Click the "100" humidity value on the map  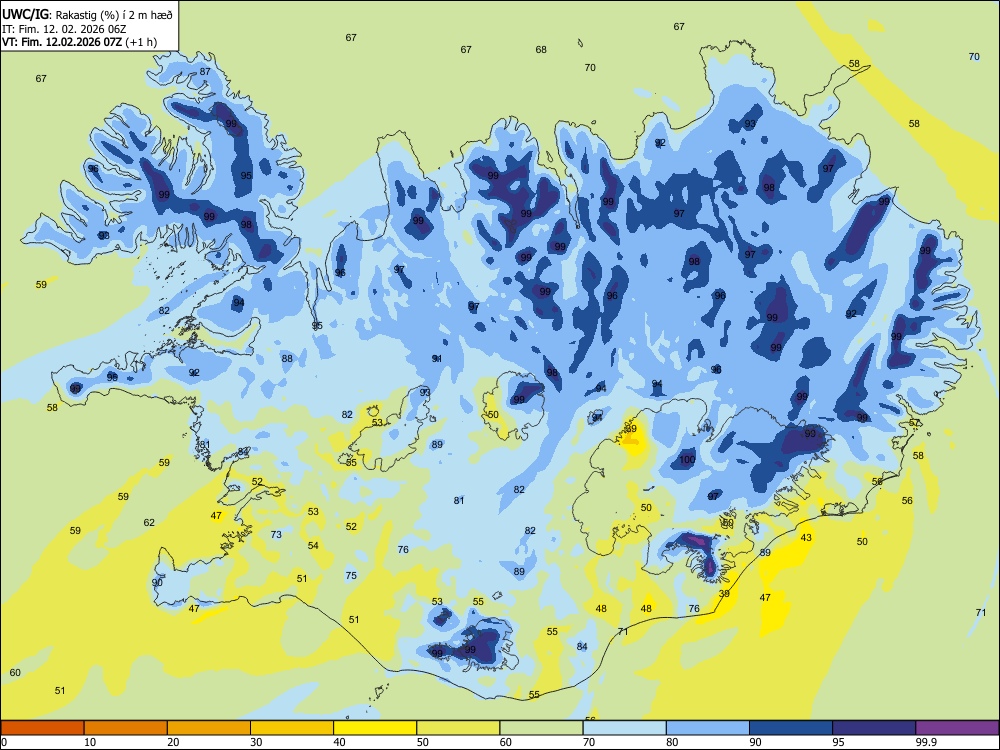coord(687,460)
